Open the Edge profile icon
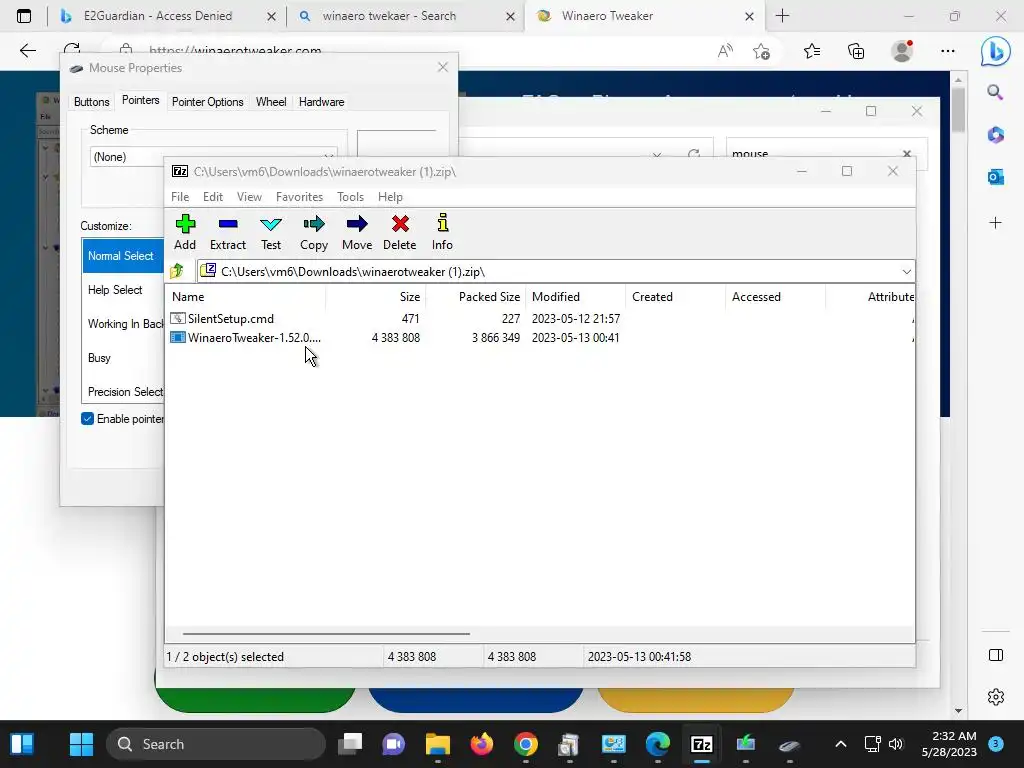The image size is (1024, 768). click(902, 51)
